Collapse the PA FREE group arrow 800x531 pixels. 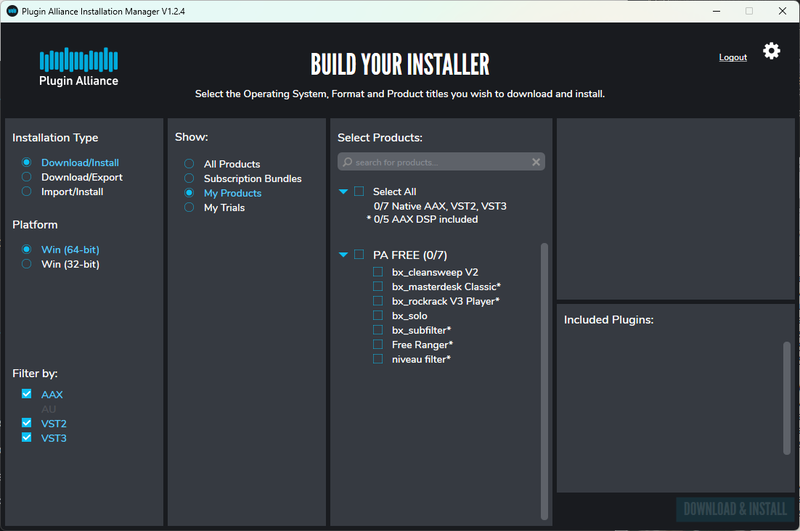[x=343, y=255]
